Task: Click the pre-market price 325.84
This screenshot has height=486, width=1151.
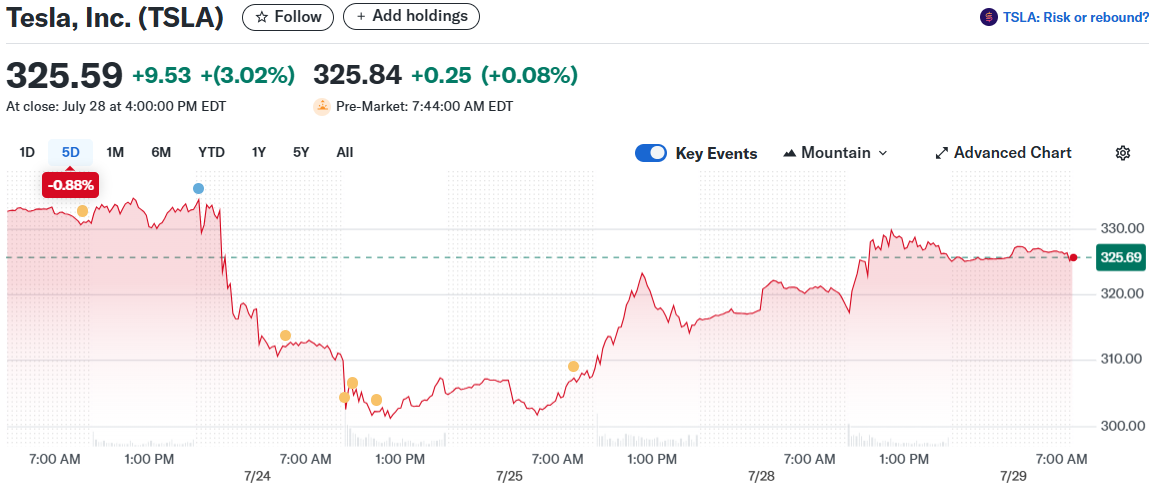Action: (357, 75)
